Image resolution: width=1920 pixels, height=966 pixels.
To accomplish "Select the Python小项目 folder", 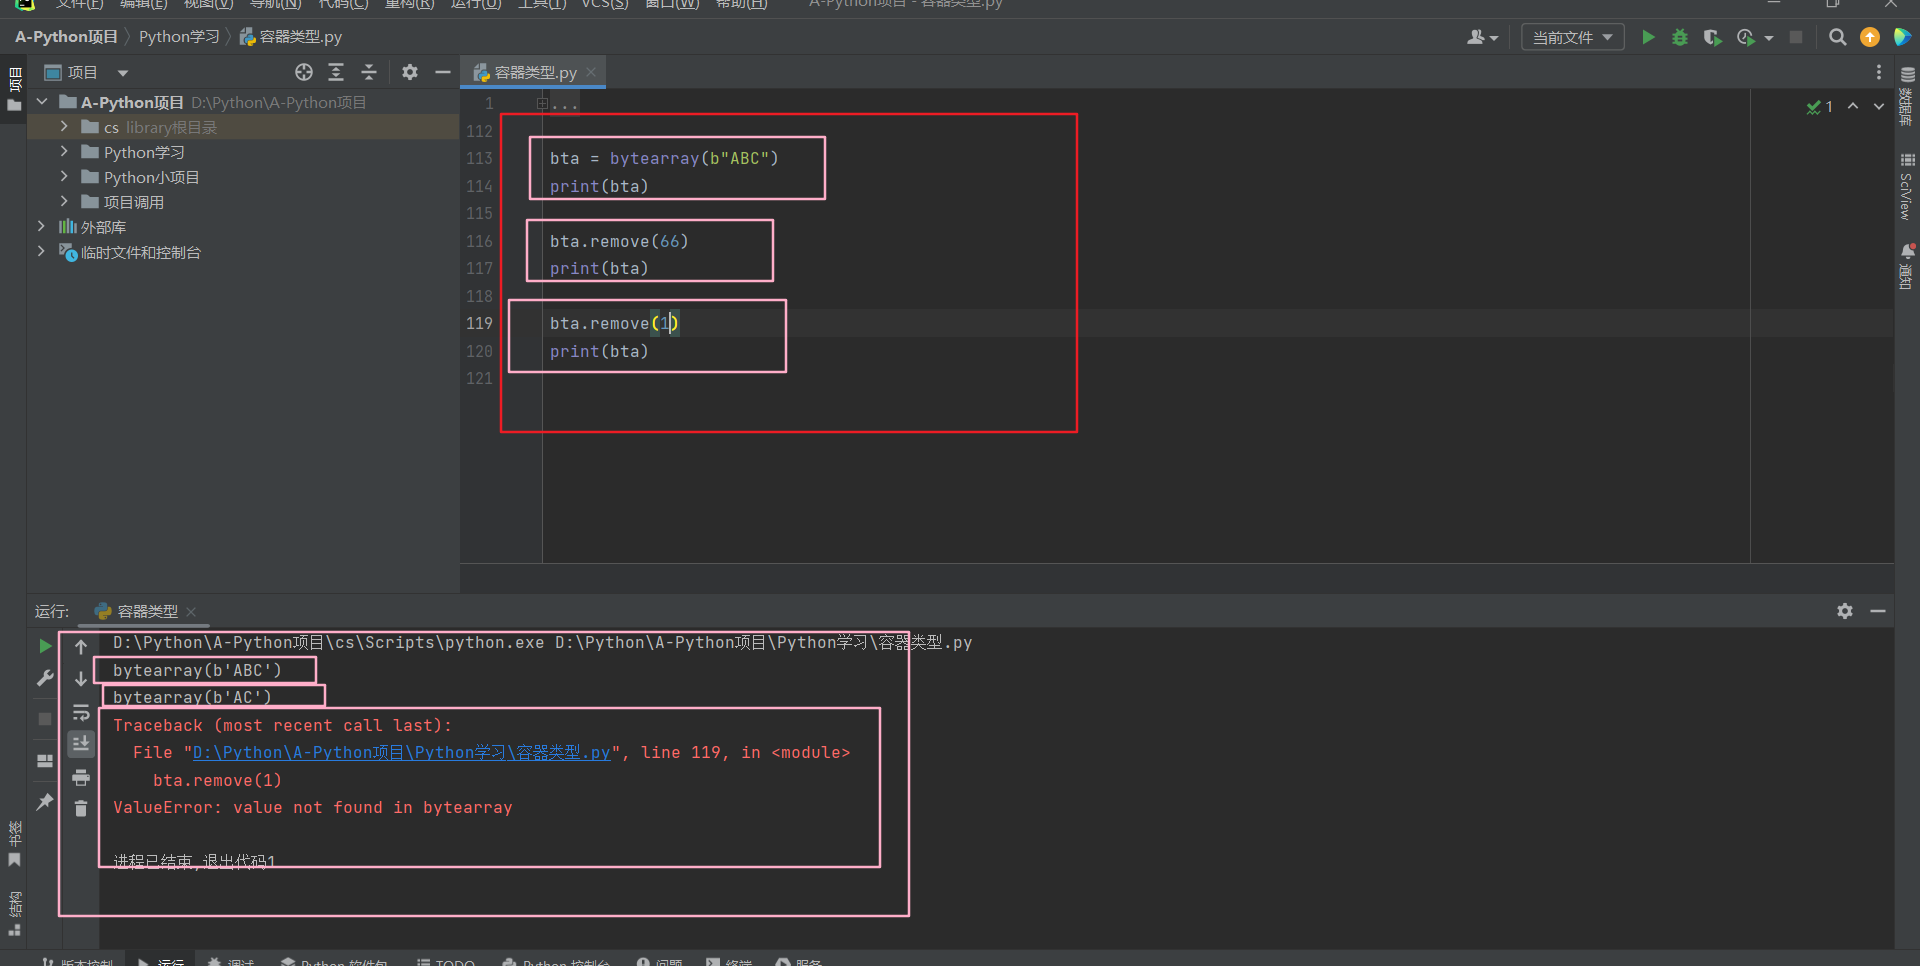I will coord(151,177).
